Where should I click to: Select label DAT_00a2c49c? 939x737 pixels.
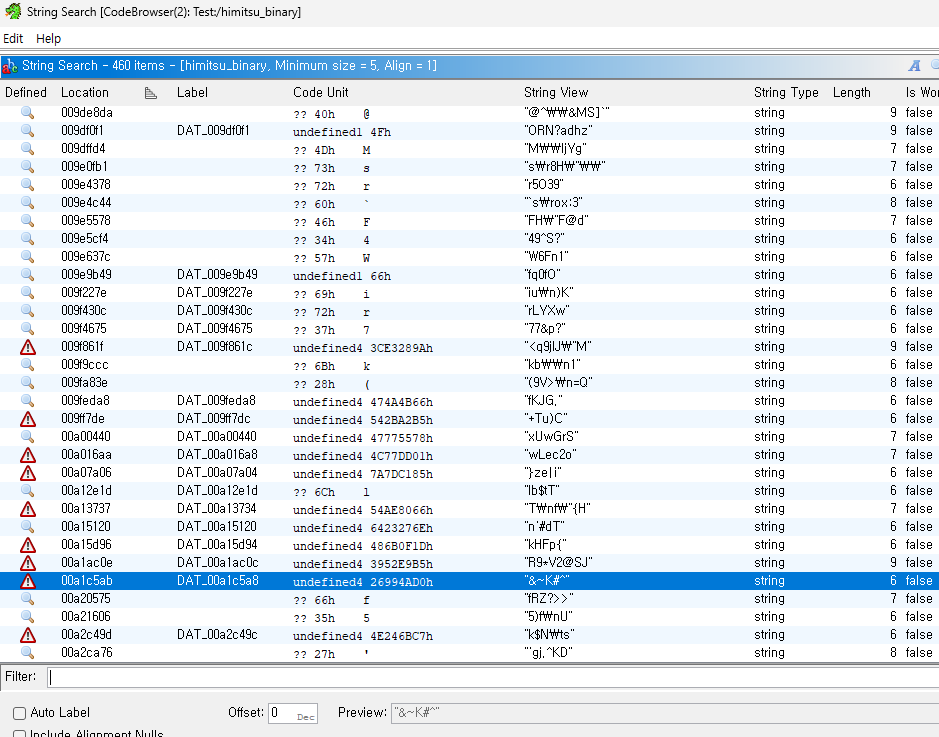pos(217,635)
